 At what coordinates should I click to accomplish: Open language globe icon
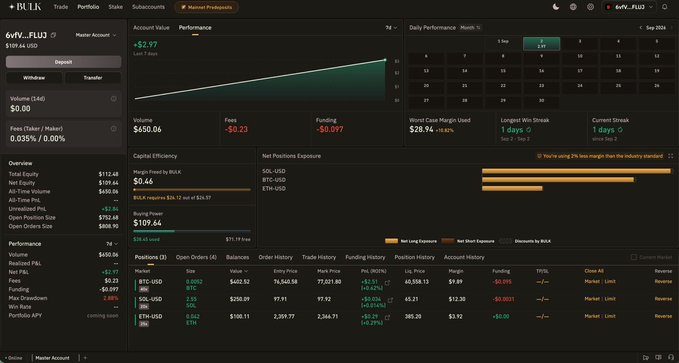(573, 7)
